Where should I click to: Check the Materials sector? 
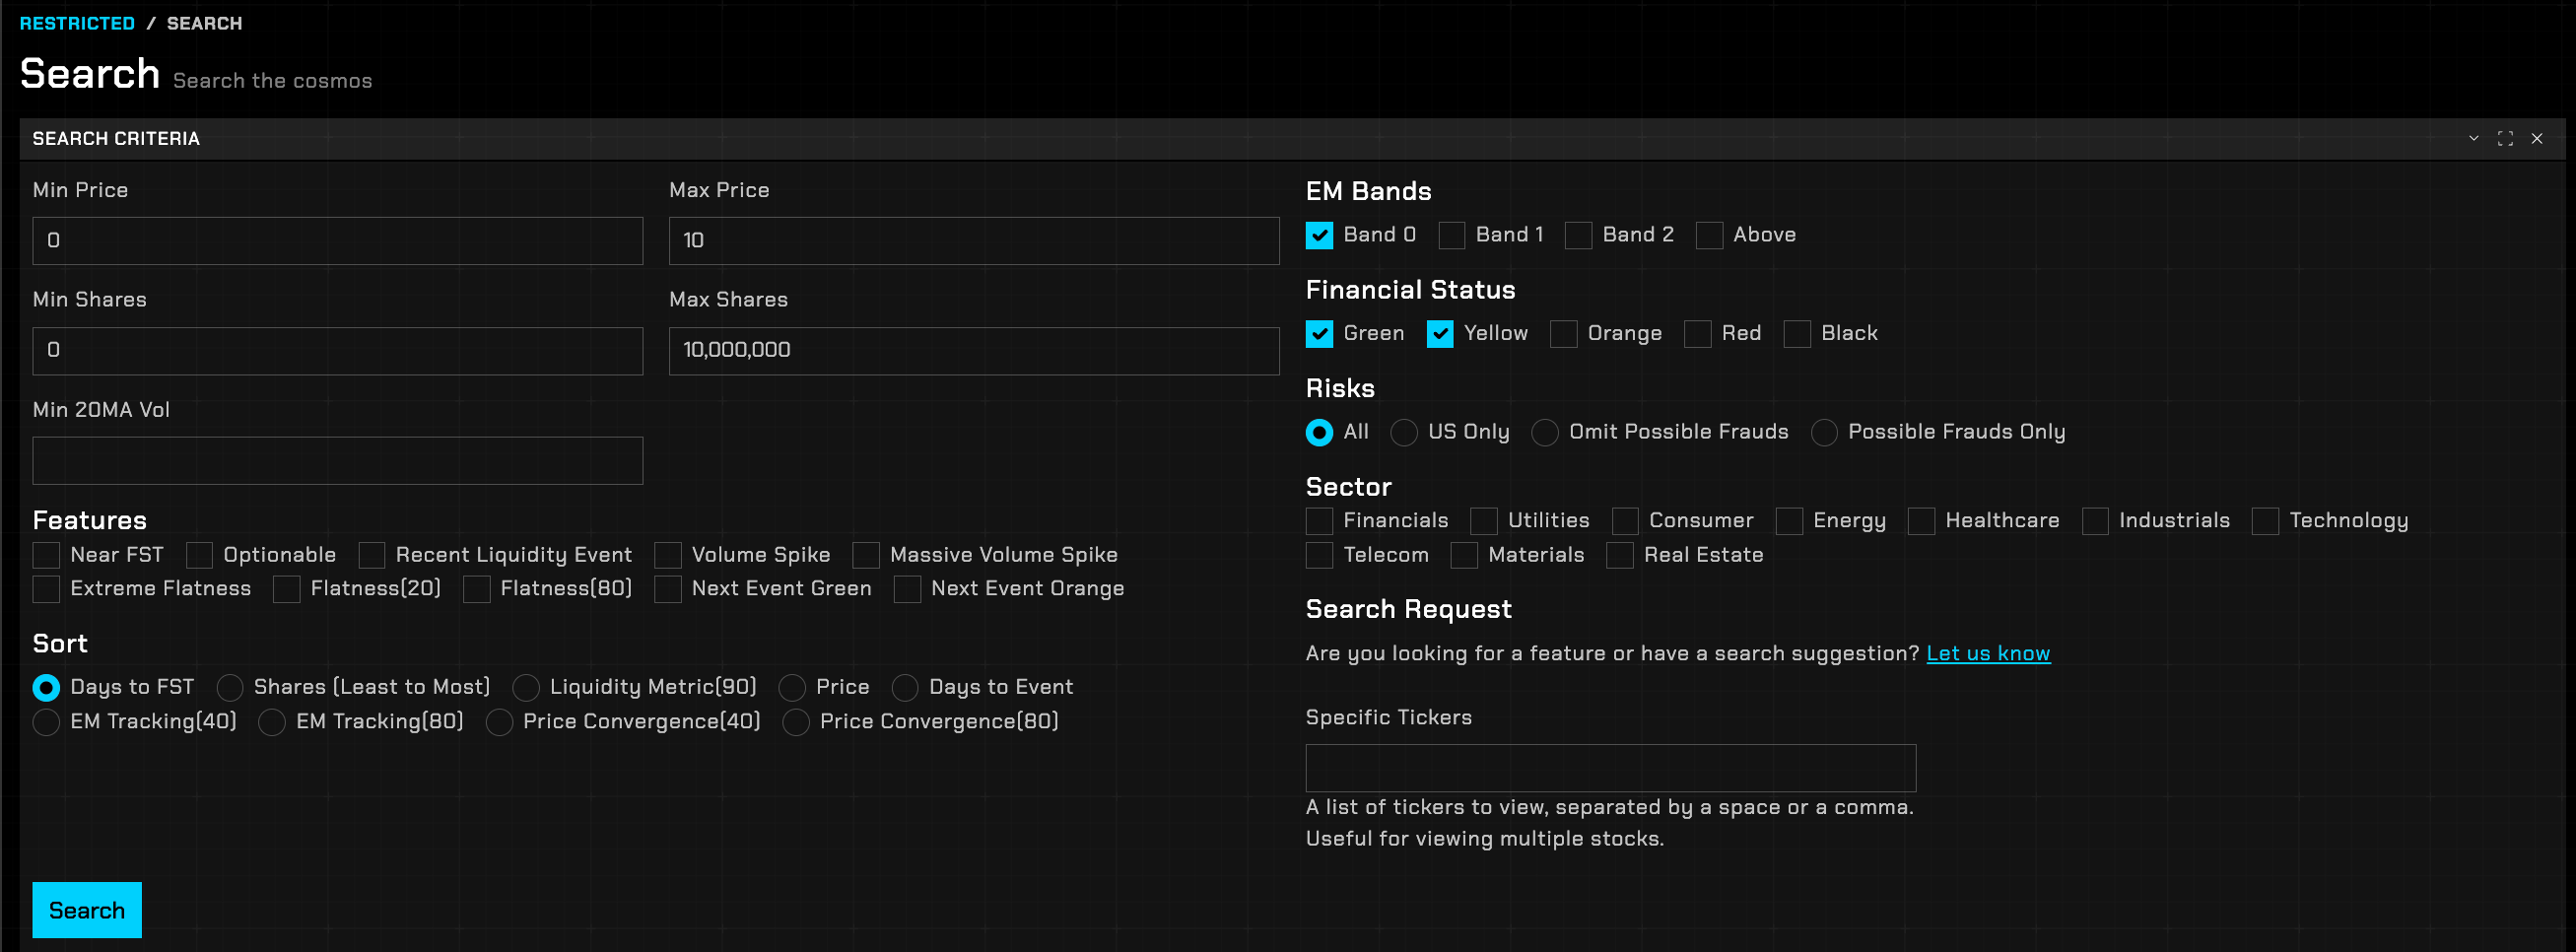1464,555
